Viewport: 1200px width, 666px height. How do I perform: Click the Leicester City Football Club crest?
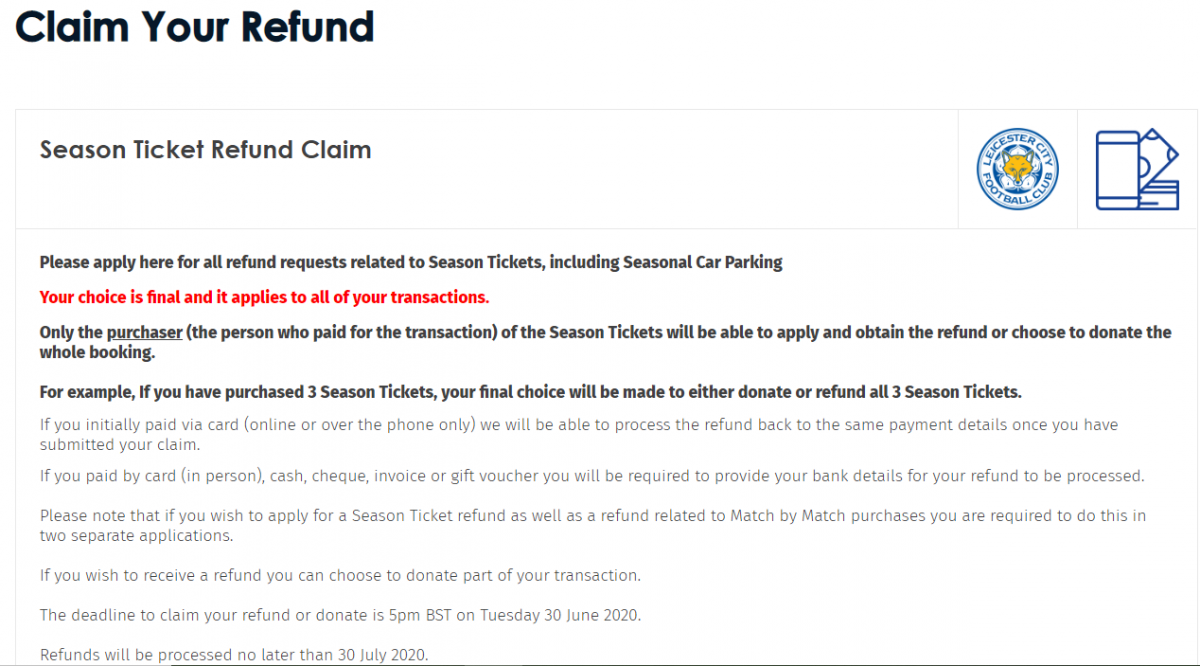point(1017,169)
